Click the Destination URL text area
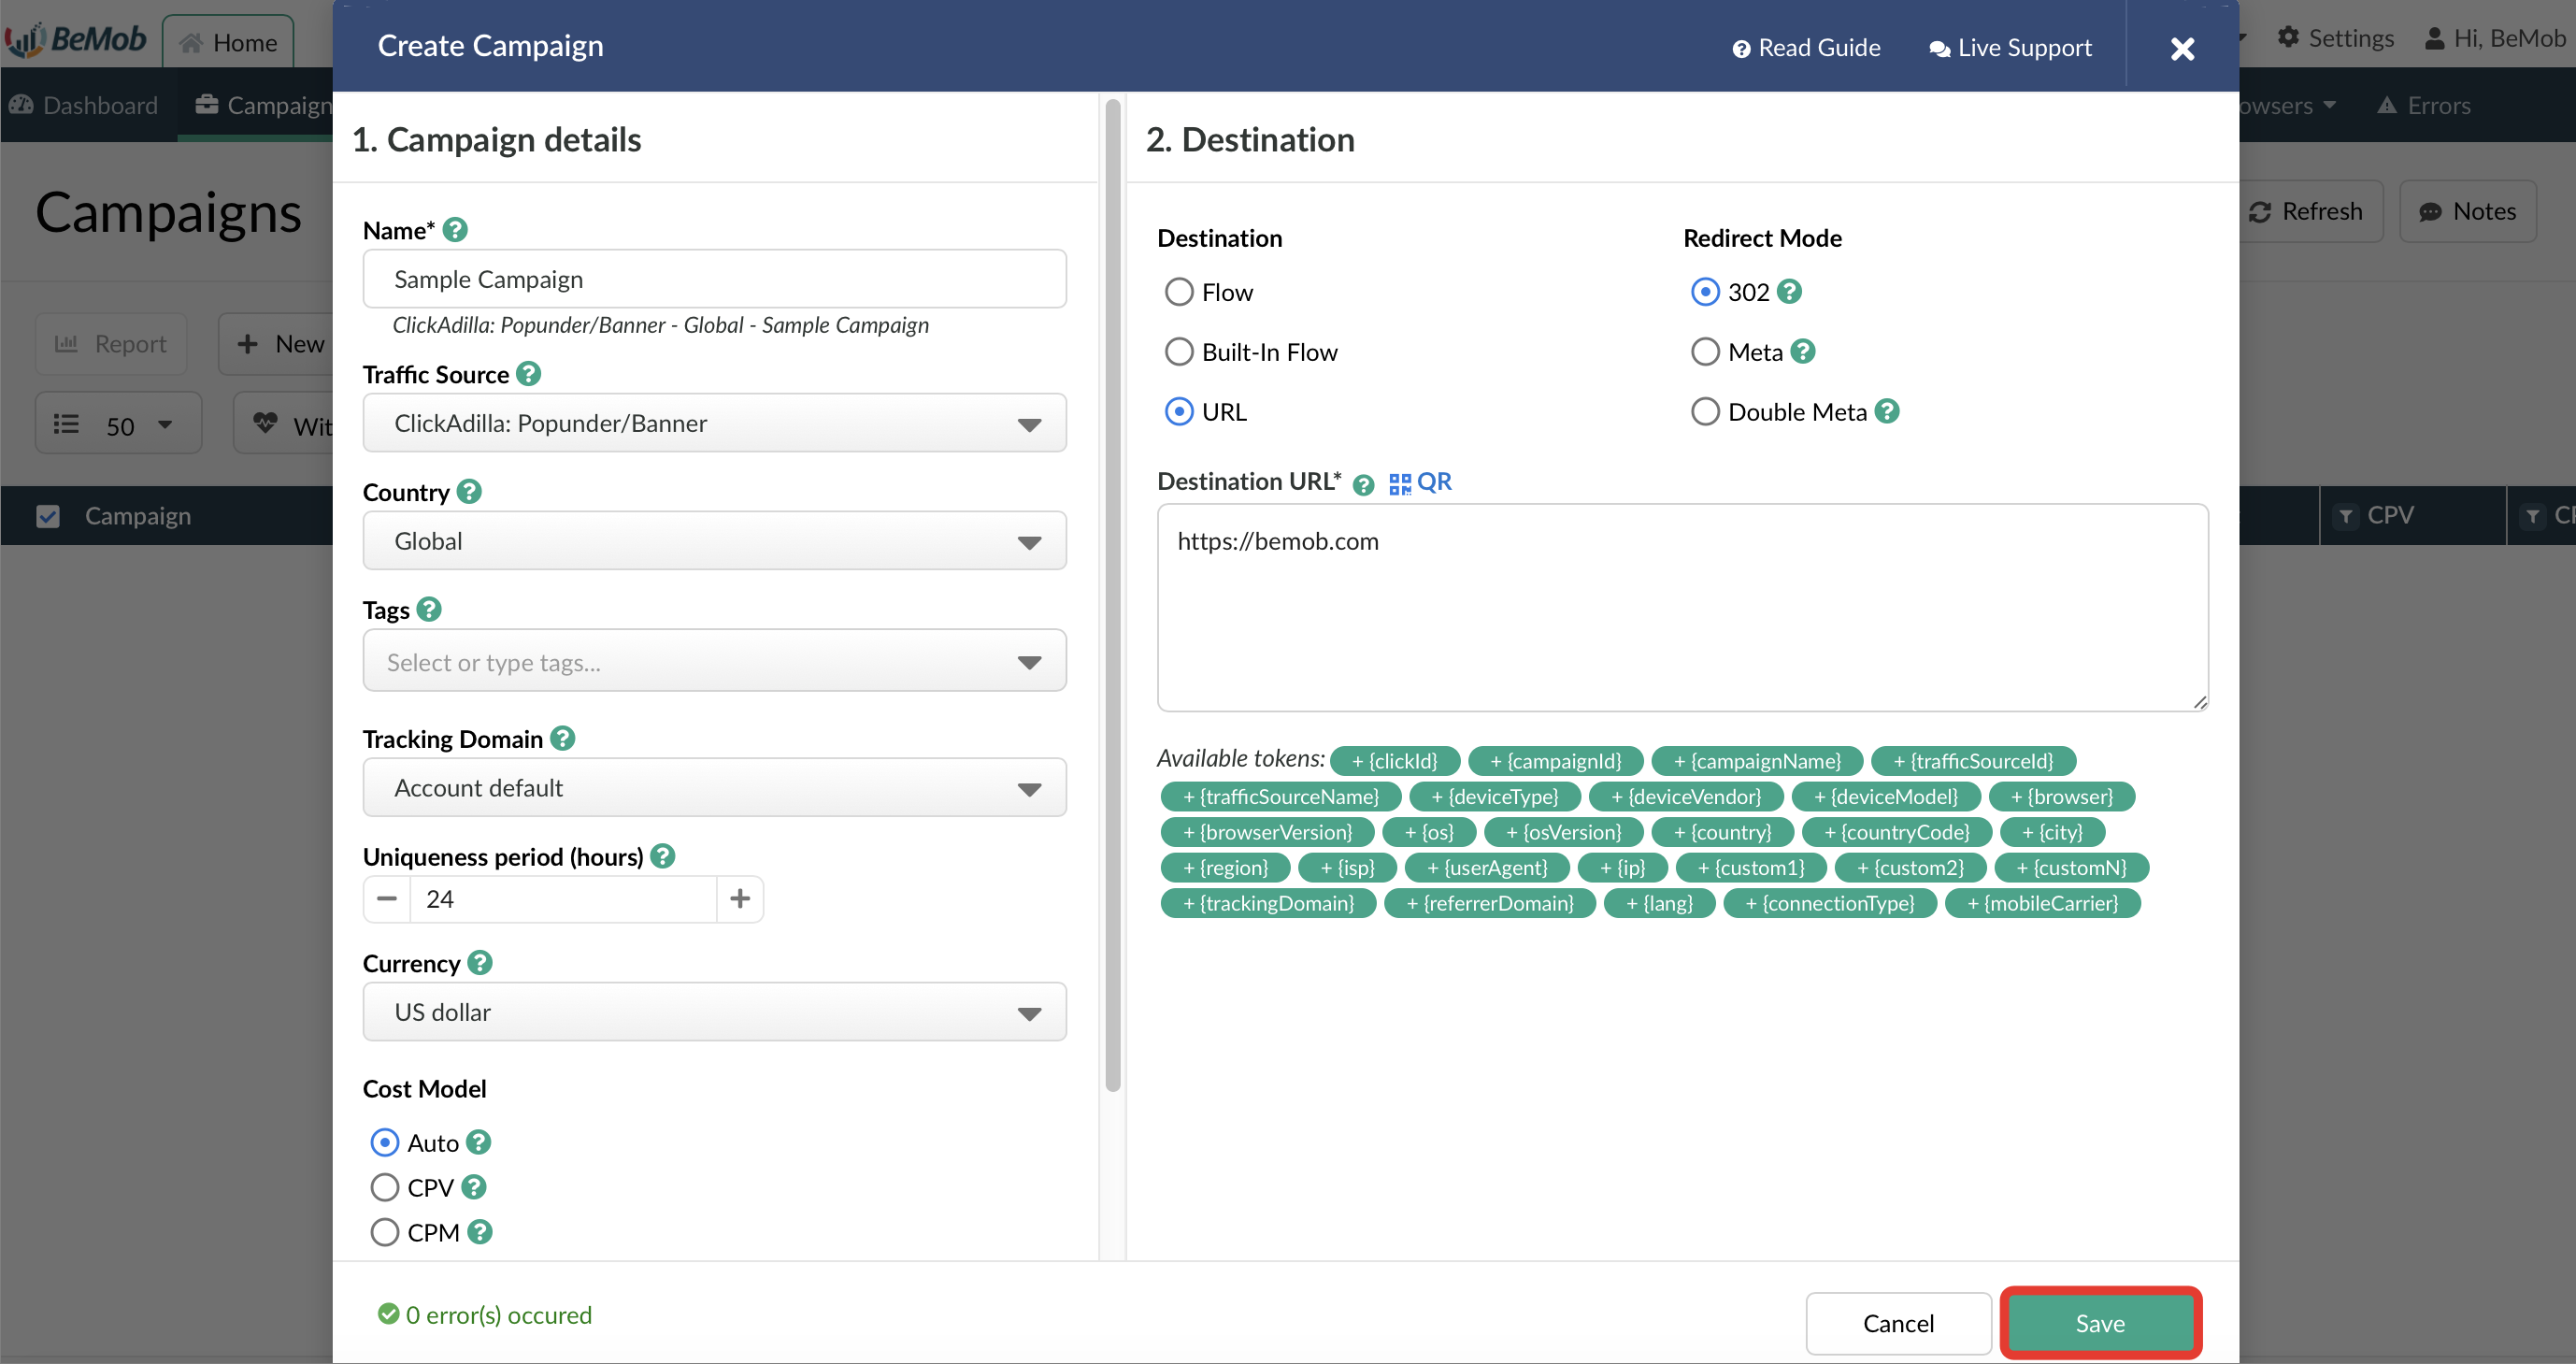Screen dimensions: 2576x1364 (x=1682, y=607)
